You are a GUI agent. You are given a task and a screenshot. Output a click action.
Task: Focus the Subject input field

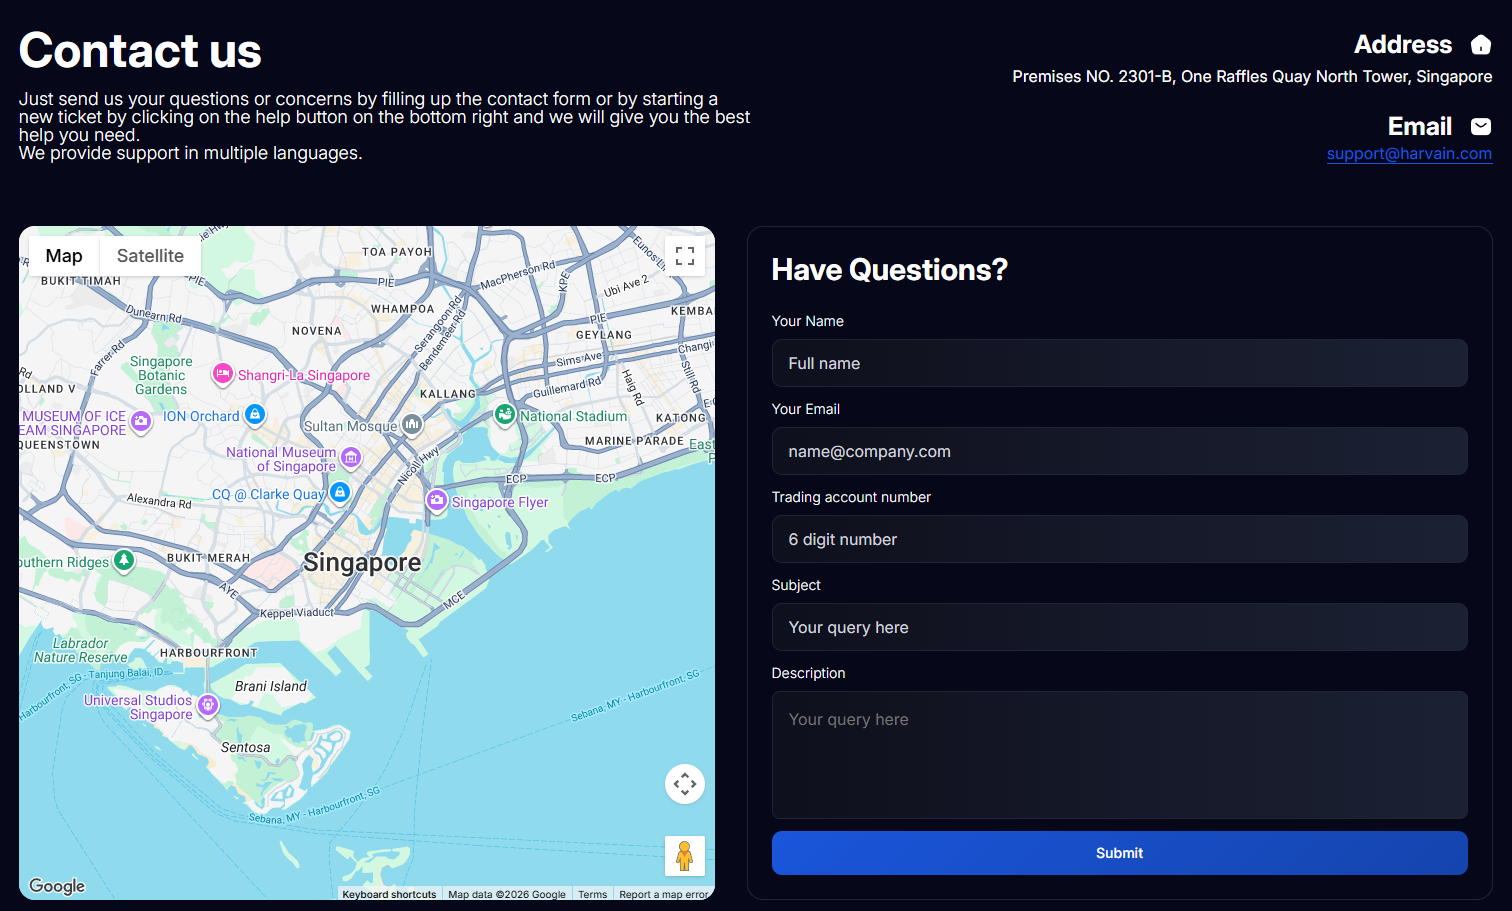pyautogui.click(x=1119, y=627)
